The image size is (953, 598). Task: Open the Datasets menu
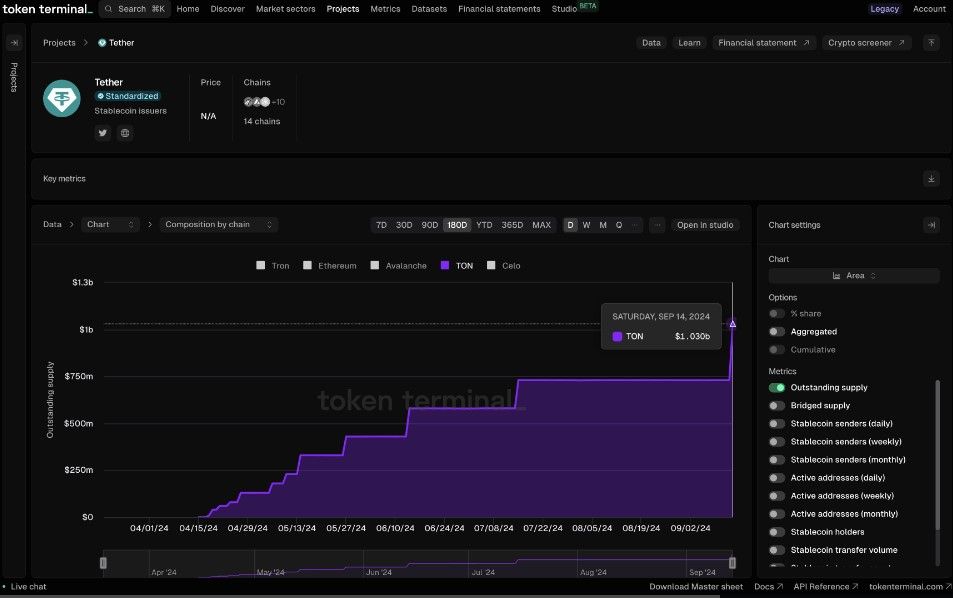click(429, 9)
